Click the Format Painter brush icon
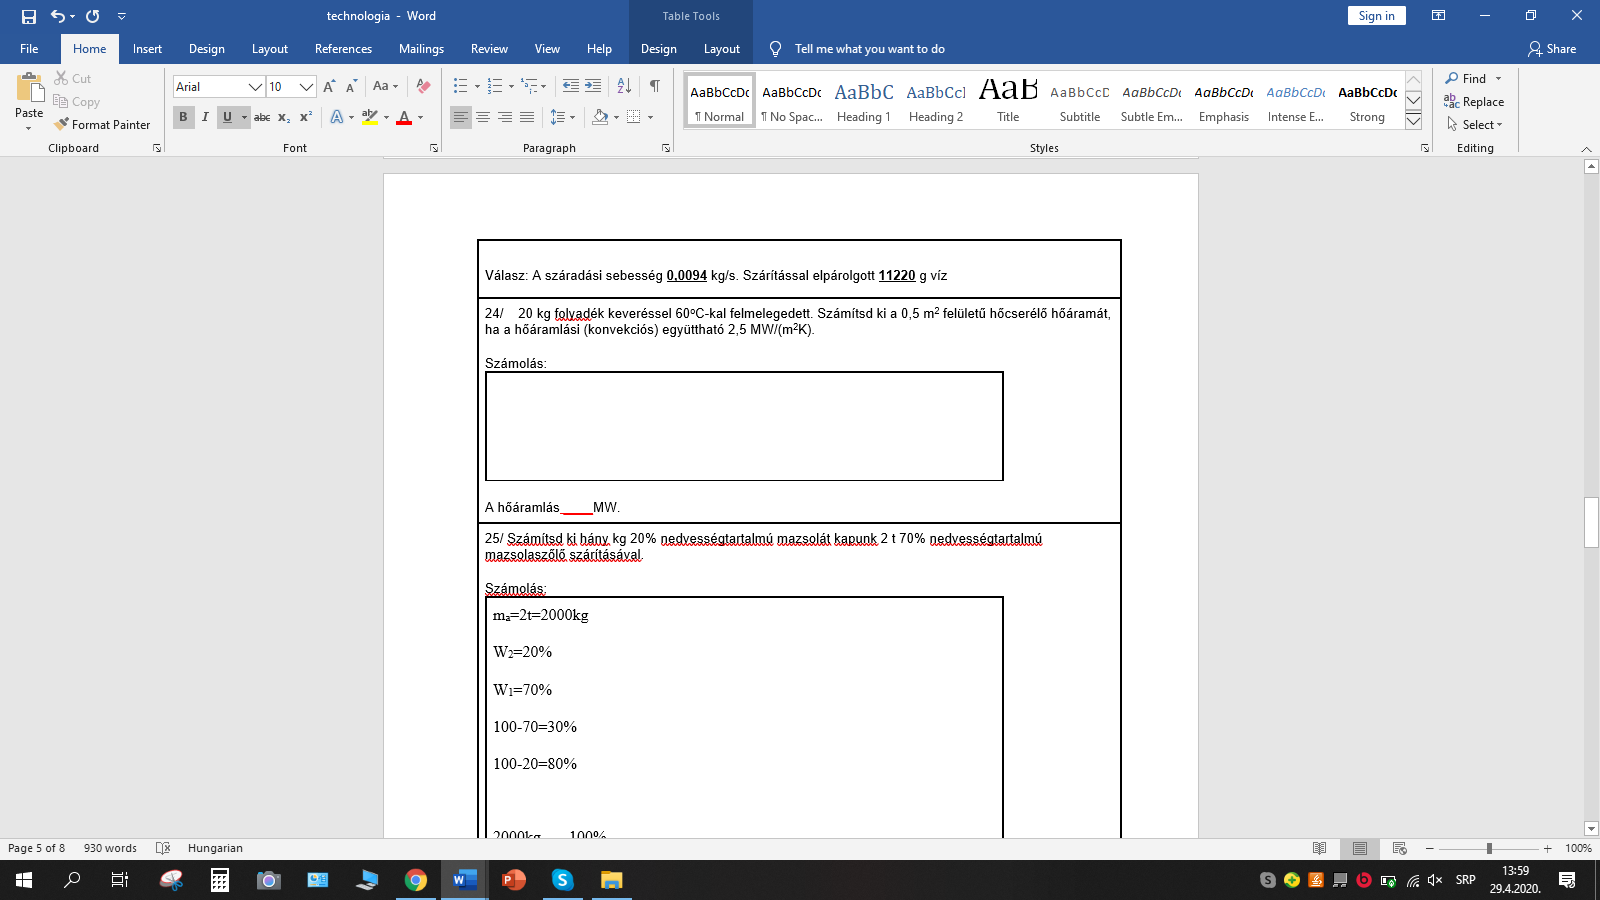The width and height of the screenshot is (1600, 900). (x=62, y=125)
